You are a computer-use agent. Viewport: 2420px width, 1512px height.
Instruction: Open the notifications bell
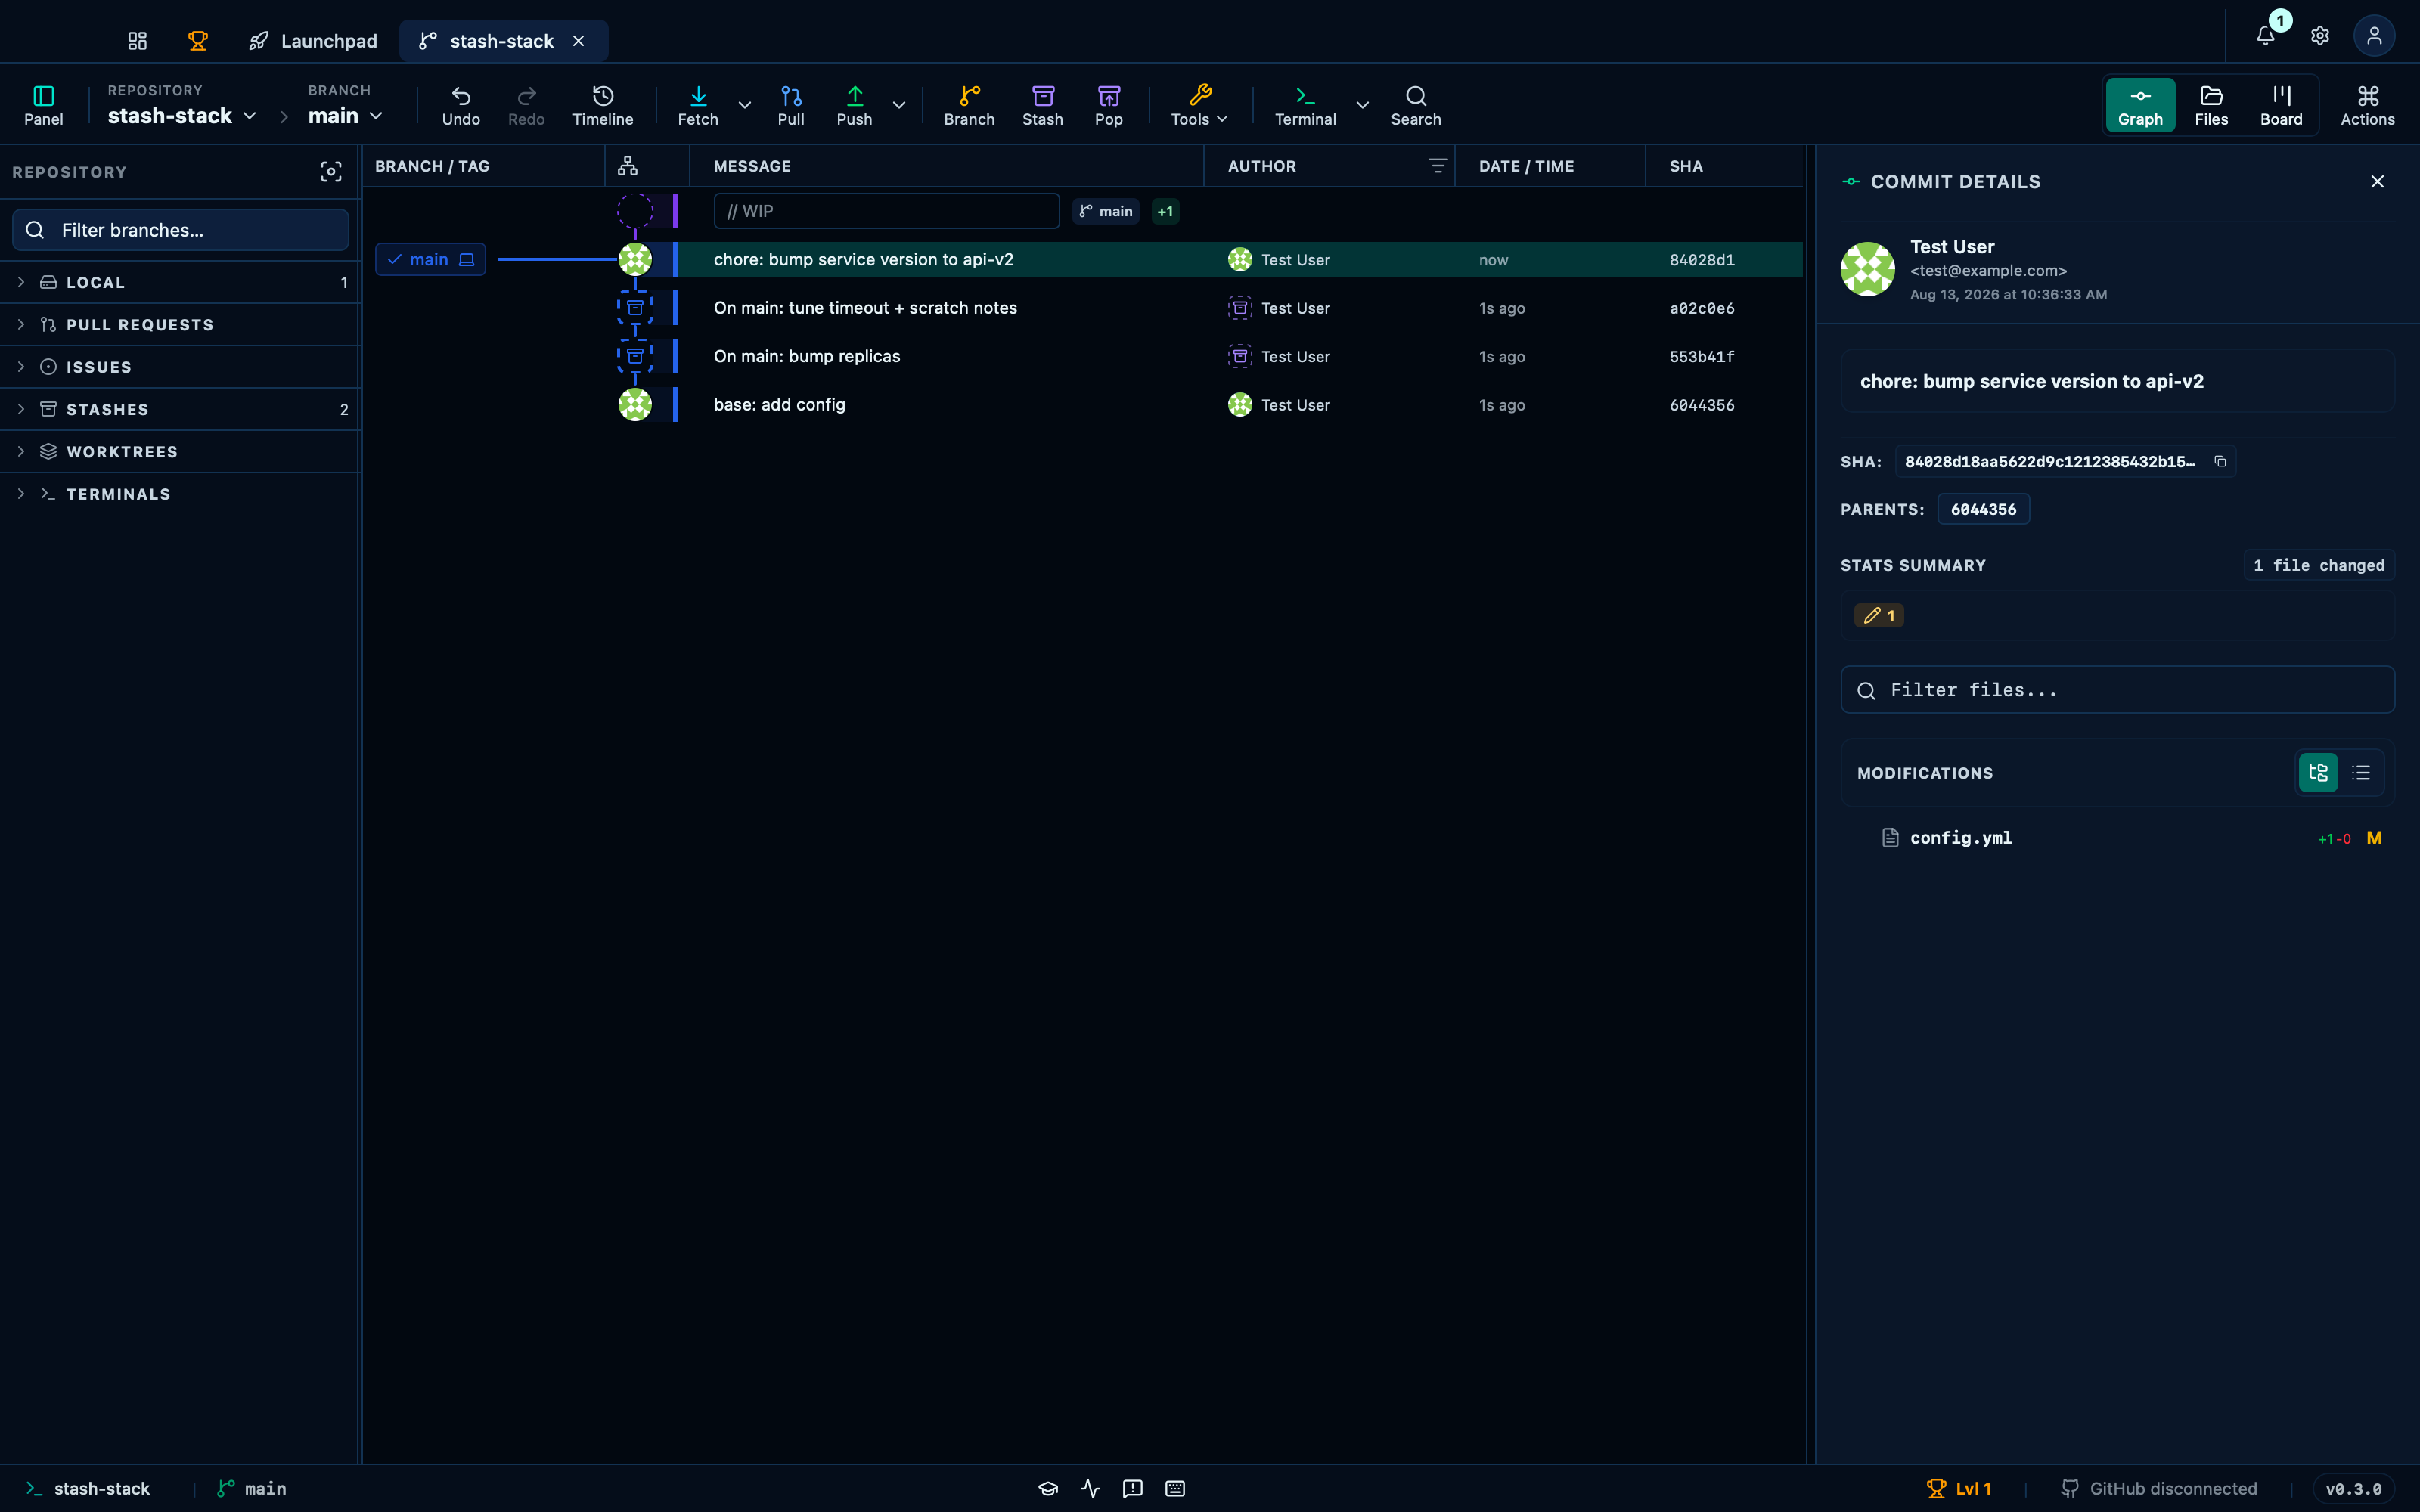[x=2265, y=36]
